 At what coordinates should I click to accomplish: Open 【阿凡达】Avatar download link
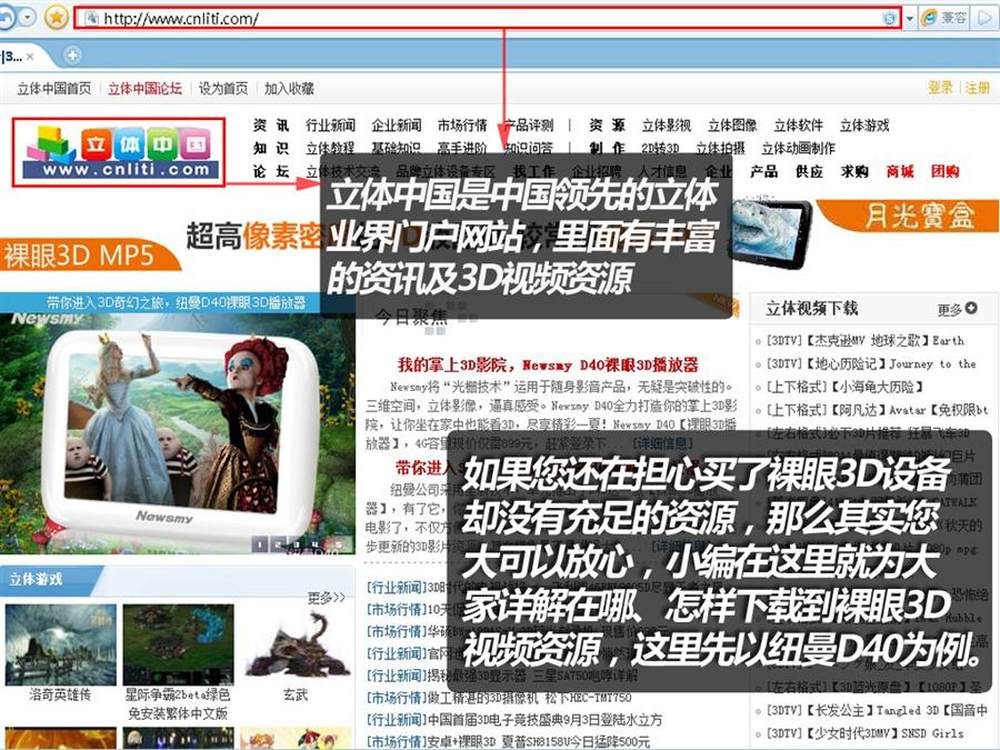[x=877, y=409]
